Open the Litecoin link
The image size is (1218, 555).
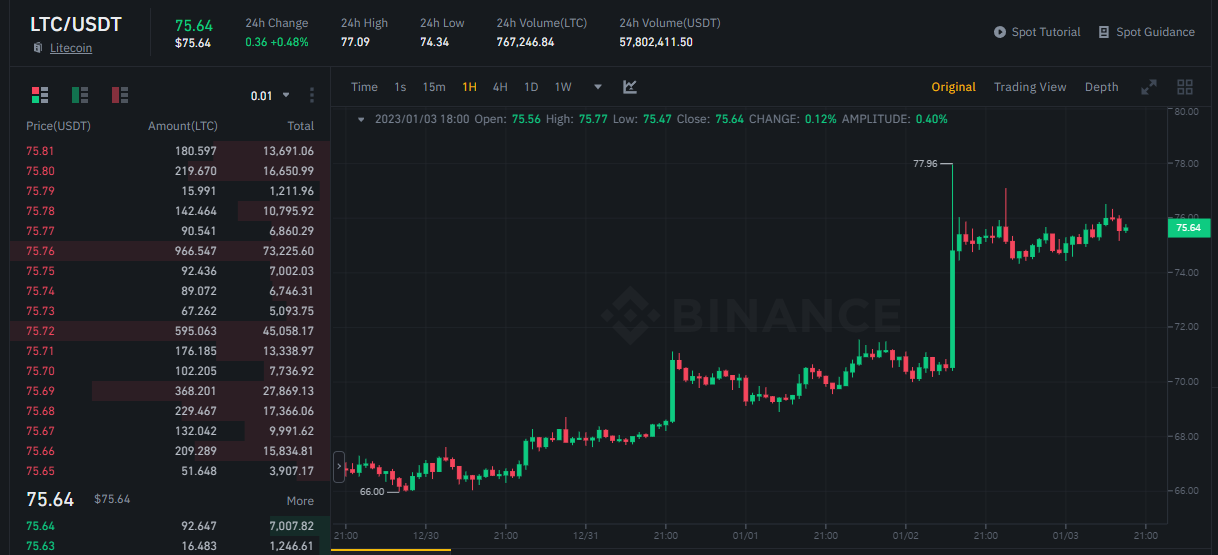click(71, 47)
